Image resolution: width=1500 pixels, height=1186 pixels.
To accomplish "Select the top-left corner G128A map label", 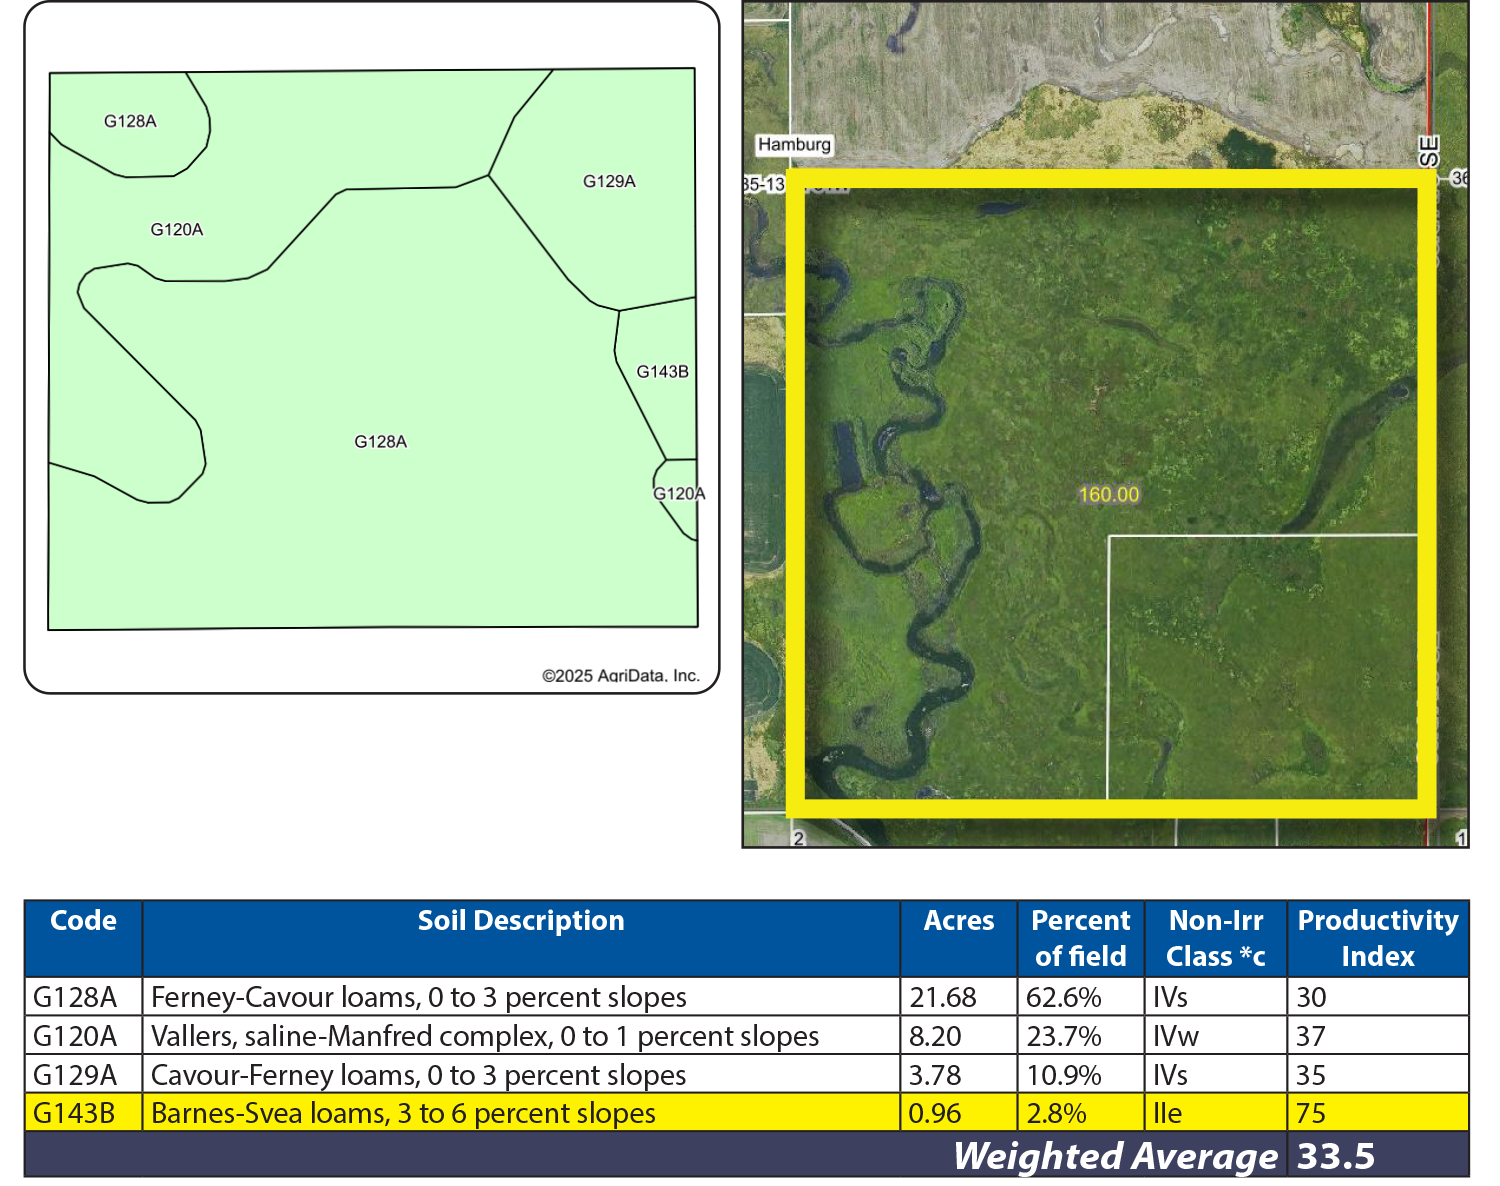I will tap(130, 121).
